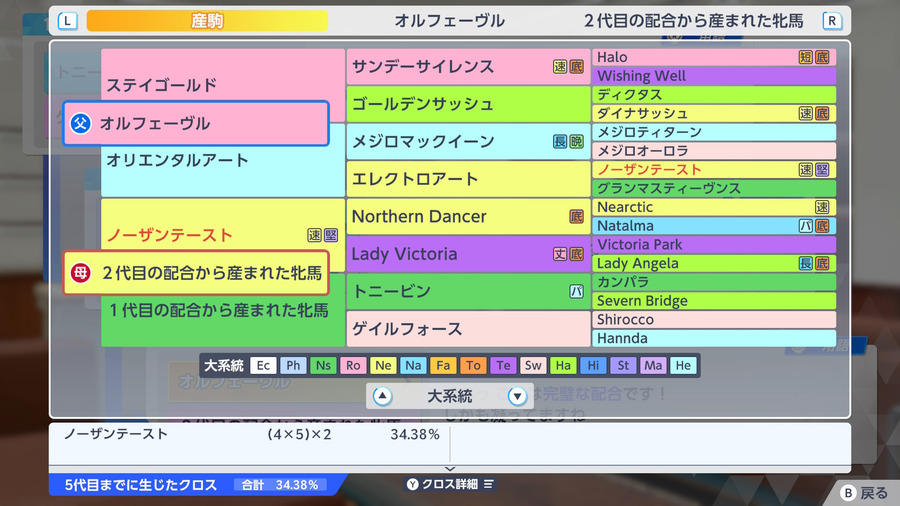Click the Sw lineage color swatch

tap(533, 365)
